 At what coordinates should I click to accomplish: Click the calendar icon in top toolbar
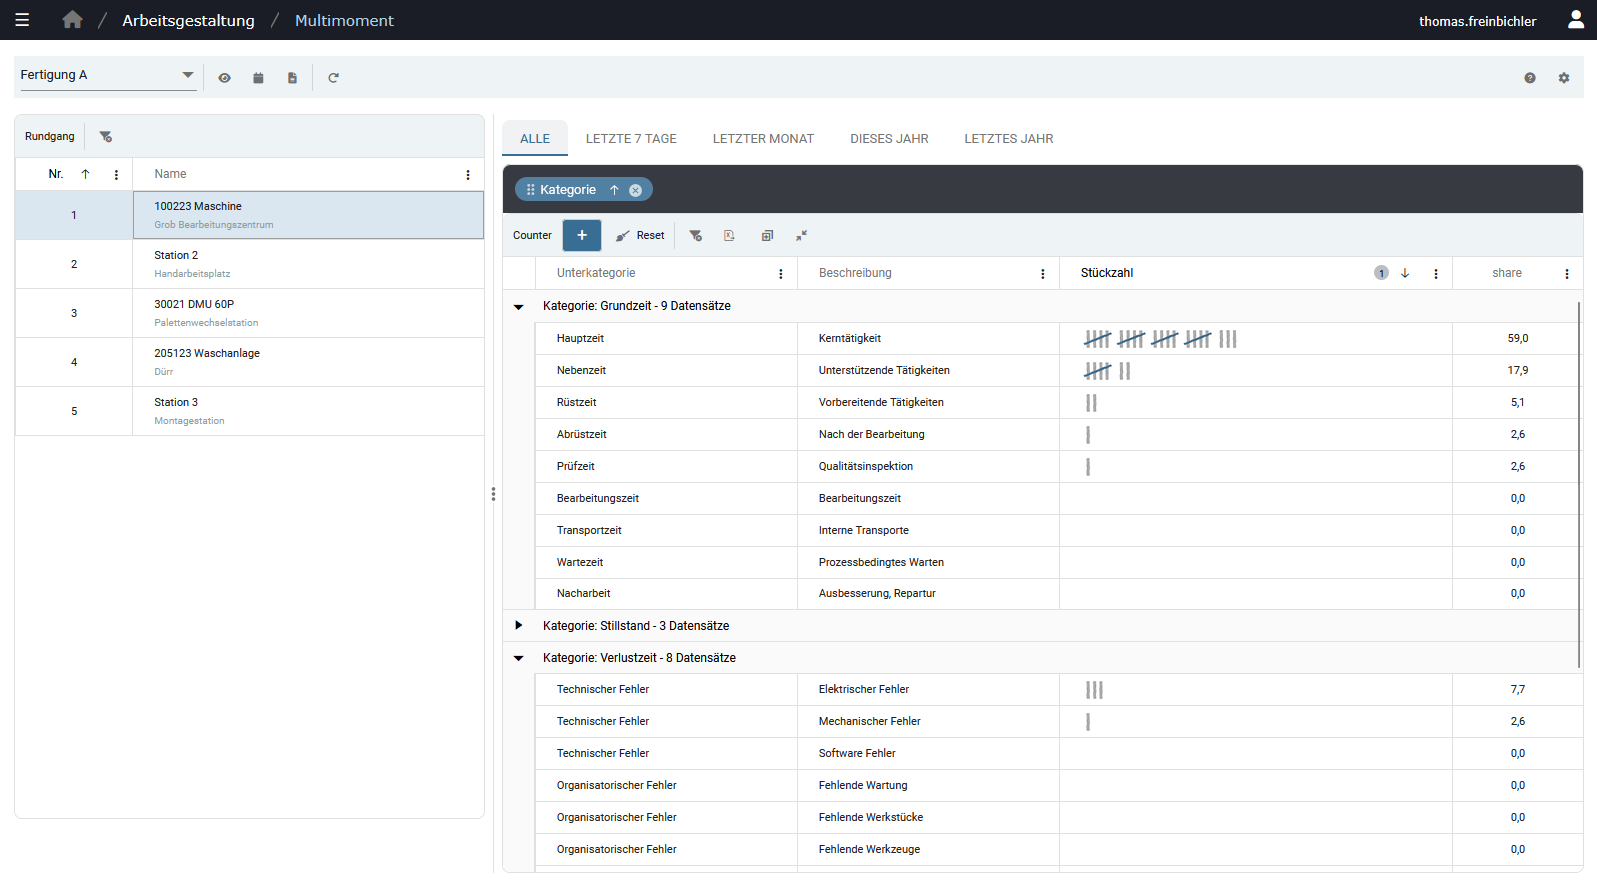click(258, 78)
